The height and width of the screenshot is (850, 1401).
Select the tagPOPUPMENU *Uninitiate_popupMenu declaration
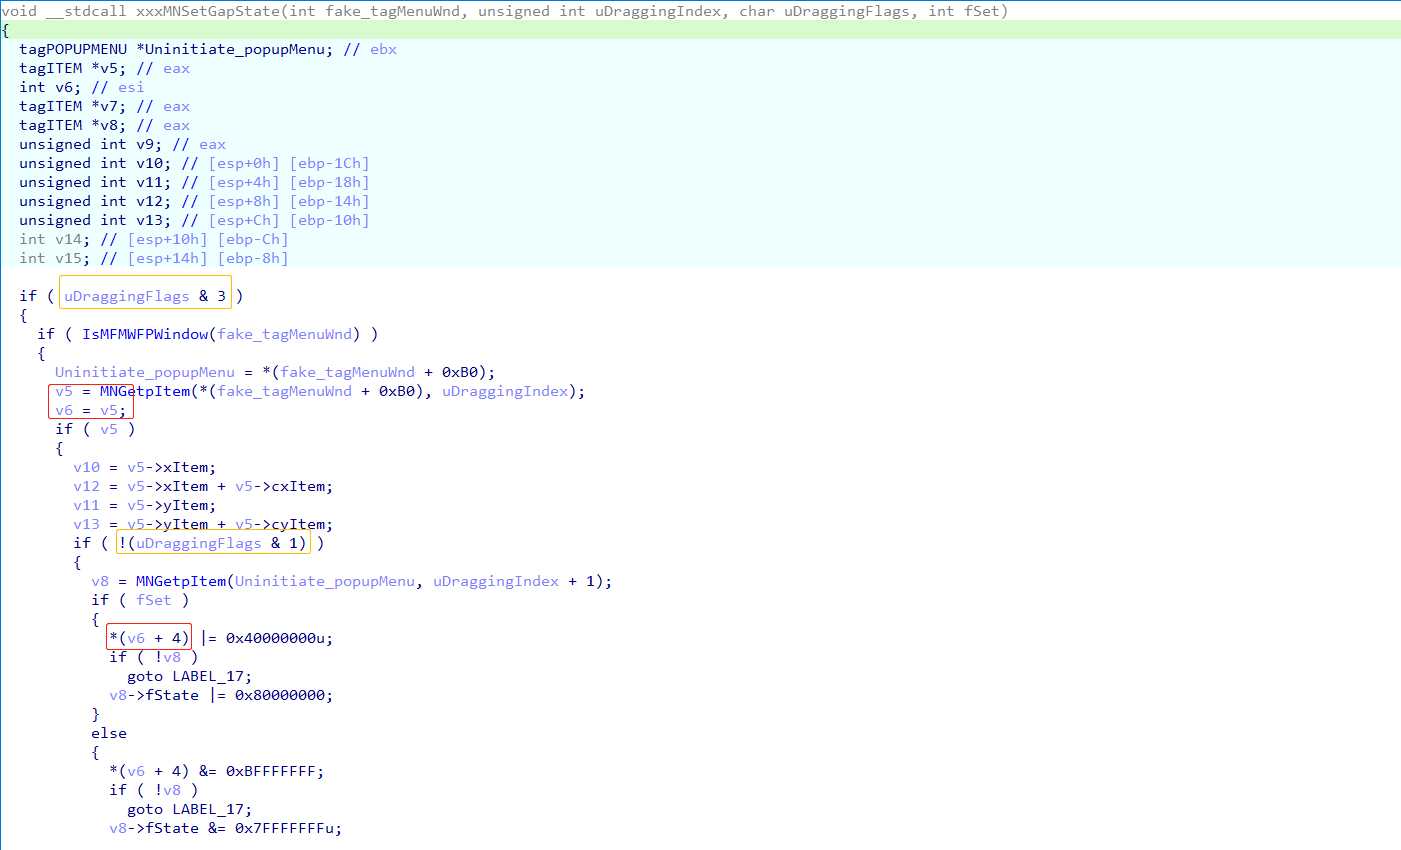[208, 49]
